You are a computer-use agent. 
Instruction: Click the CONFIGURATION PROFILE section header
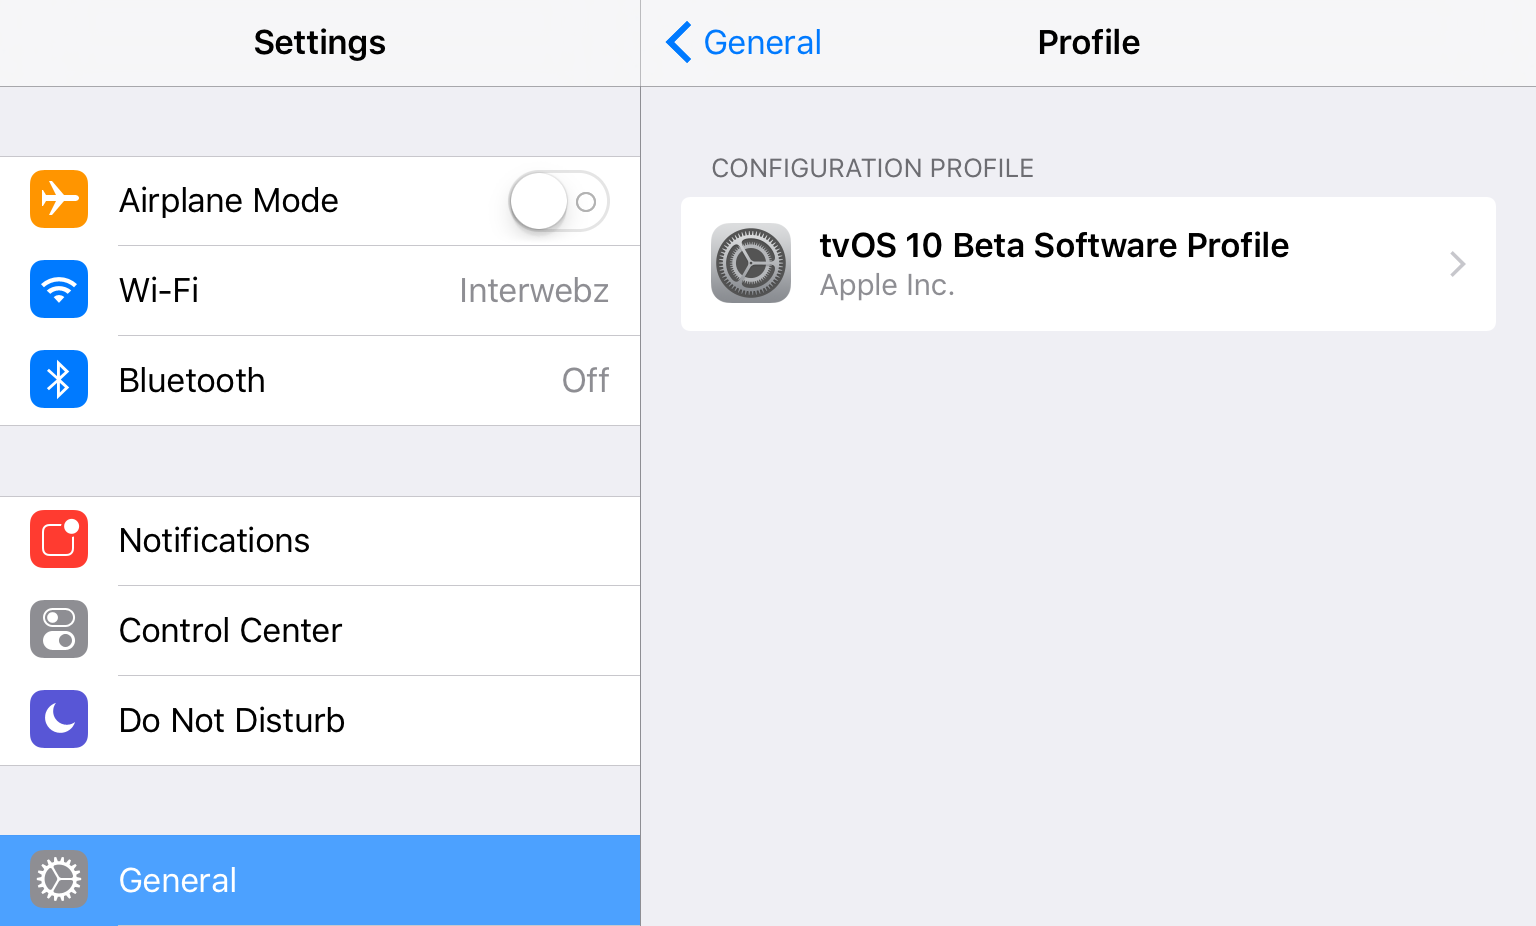(x=872, y=168)
